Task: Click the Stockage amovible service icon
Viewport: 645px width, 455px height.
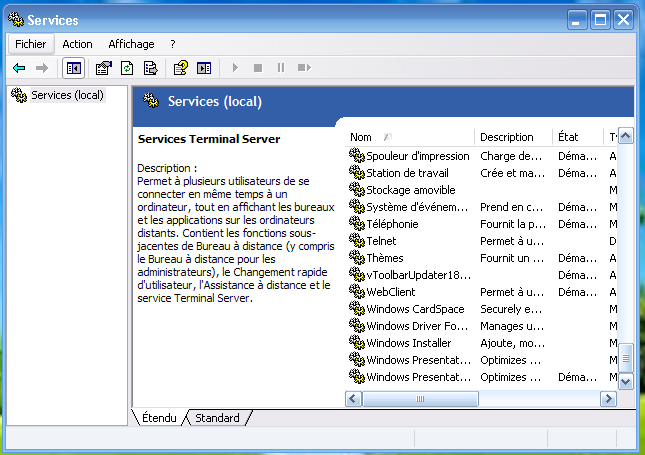Action: [357, 190]
